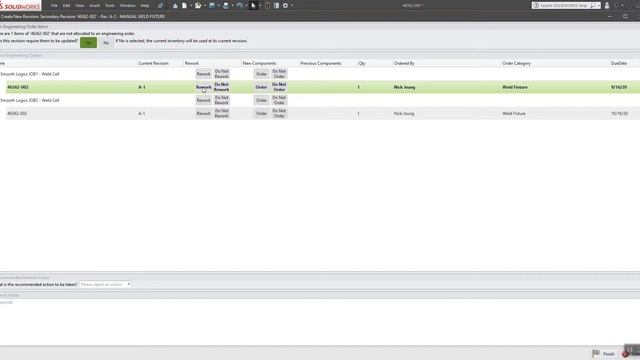Click Order in highlighted 46362-002 row
Screen dimensions: 640x360
click(x=261, y=87)
